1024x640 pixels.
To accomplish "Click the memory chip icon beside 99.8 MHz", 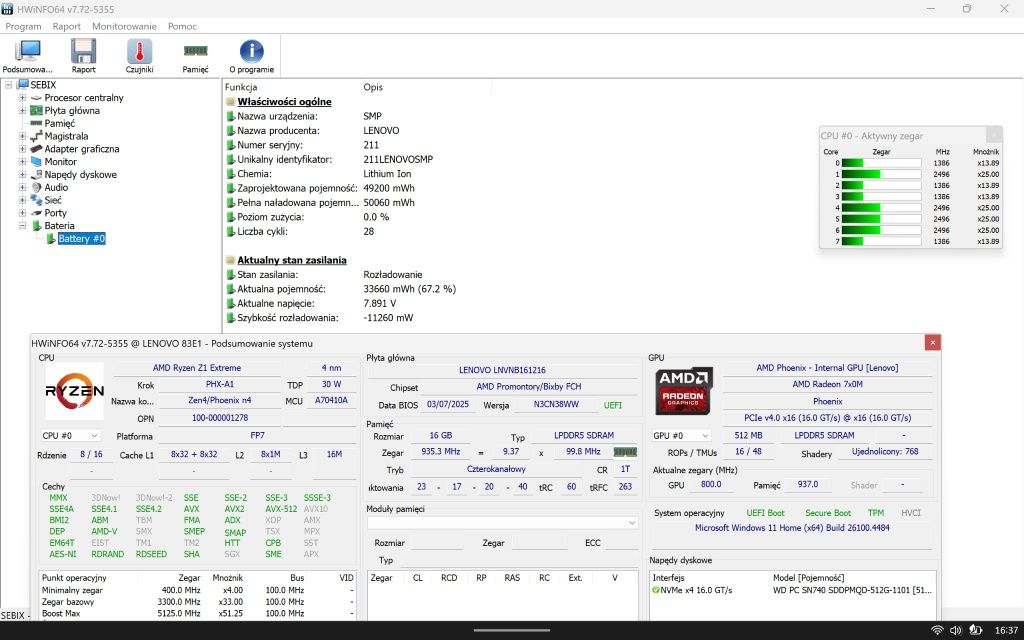I will pos(625,452).
